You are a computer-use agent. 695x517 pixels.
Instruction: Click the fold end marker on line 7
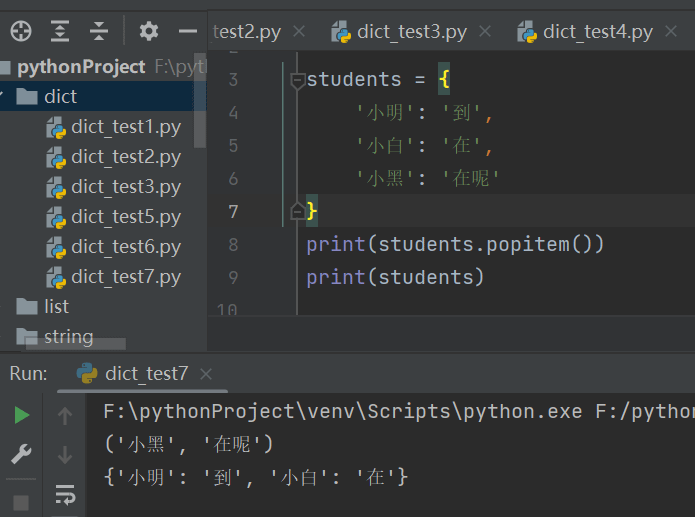coord(297,211)
